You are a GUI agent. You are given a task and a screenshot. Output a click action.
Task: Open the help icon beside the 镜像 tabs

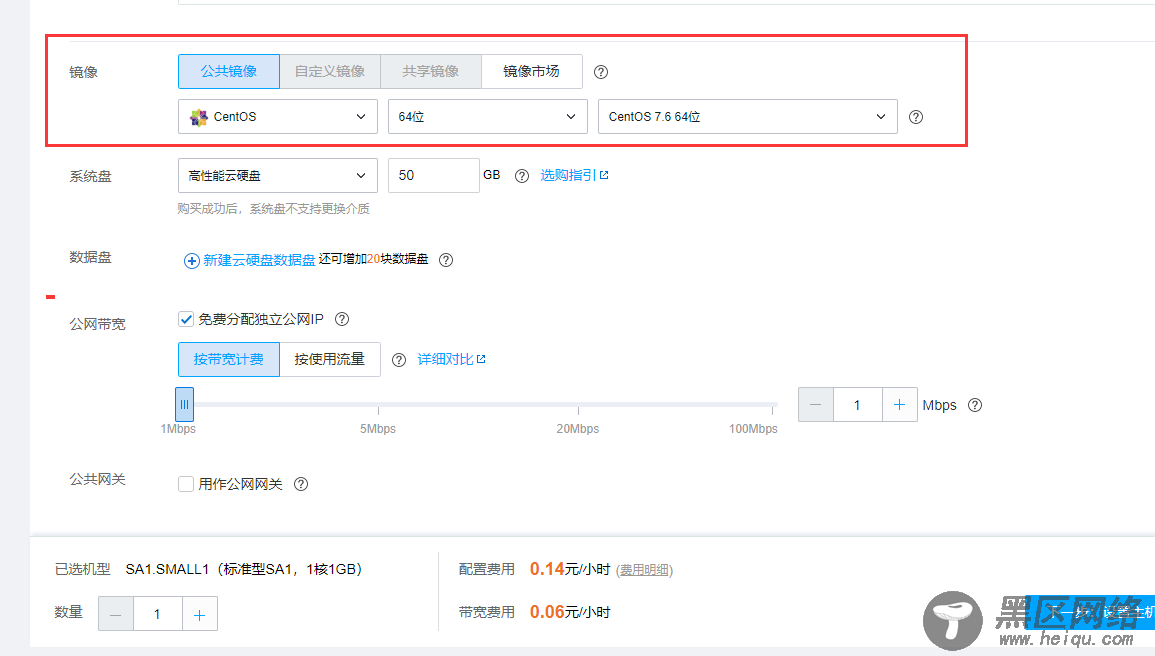point(601,72)
